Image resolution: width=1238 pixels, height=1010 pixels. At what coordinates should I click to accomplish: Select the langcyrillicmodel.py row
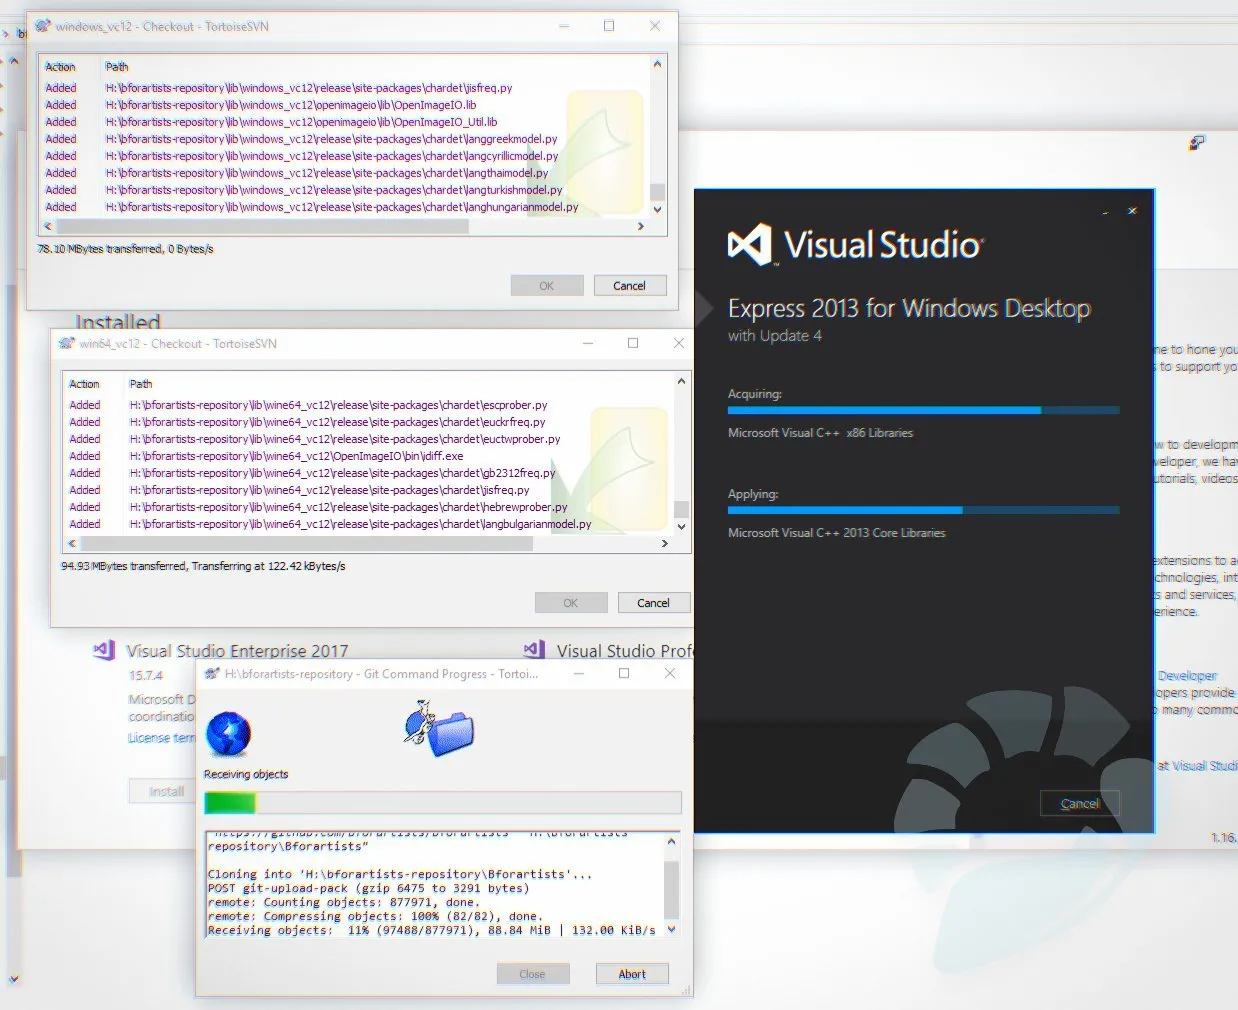click(345, 156)
